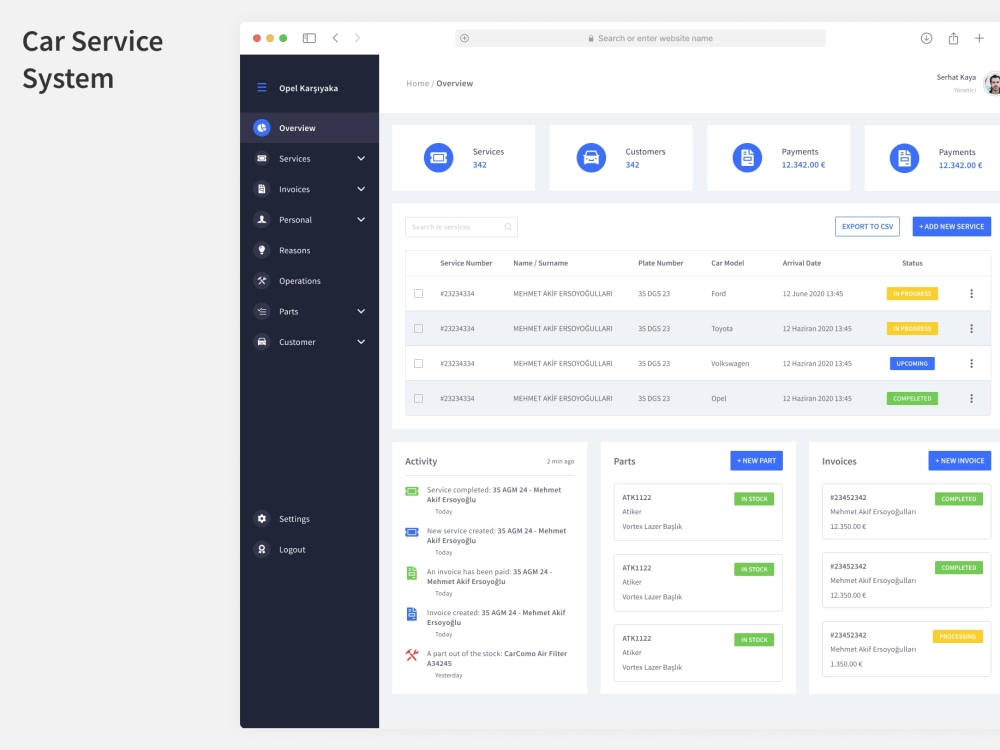Image resolution: width=1000 pixels, height=750 pixels.
Task: Click the part out of stock tools icon
Action: click(x=412, y=655)
